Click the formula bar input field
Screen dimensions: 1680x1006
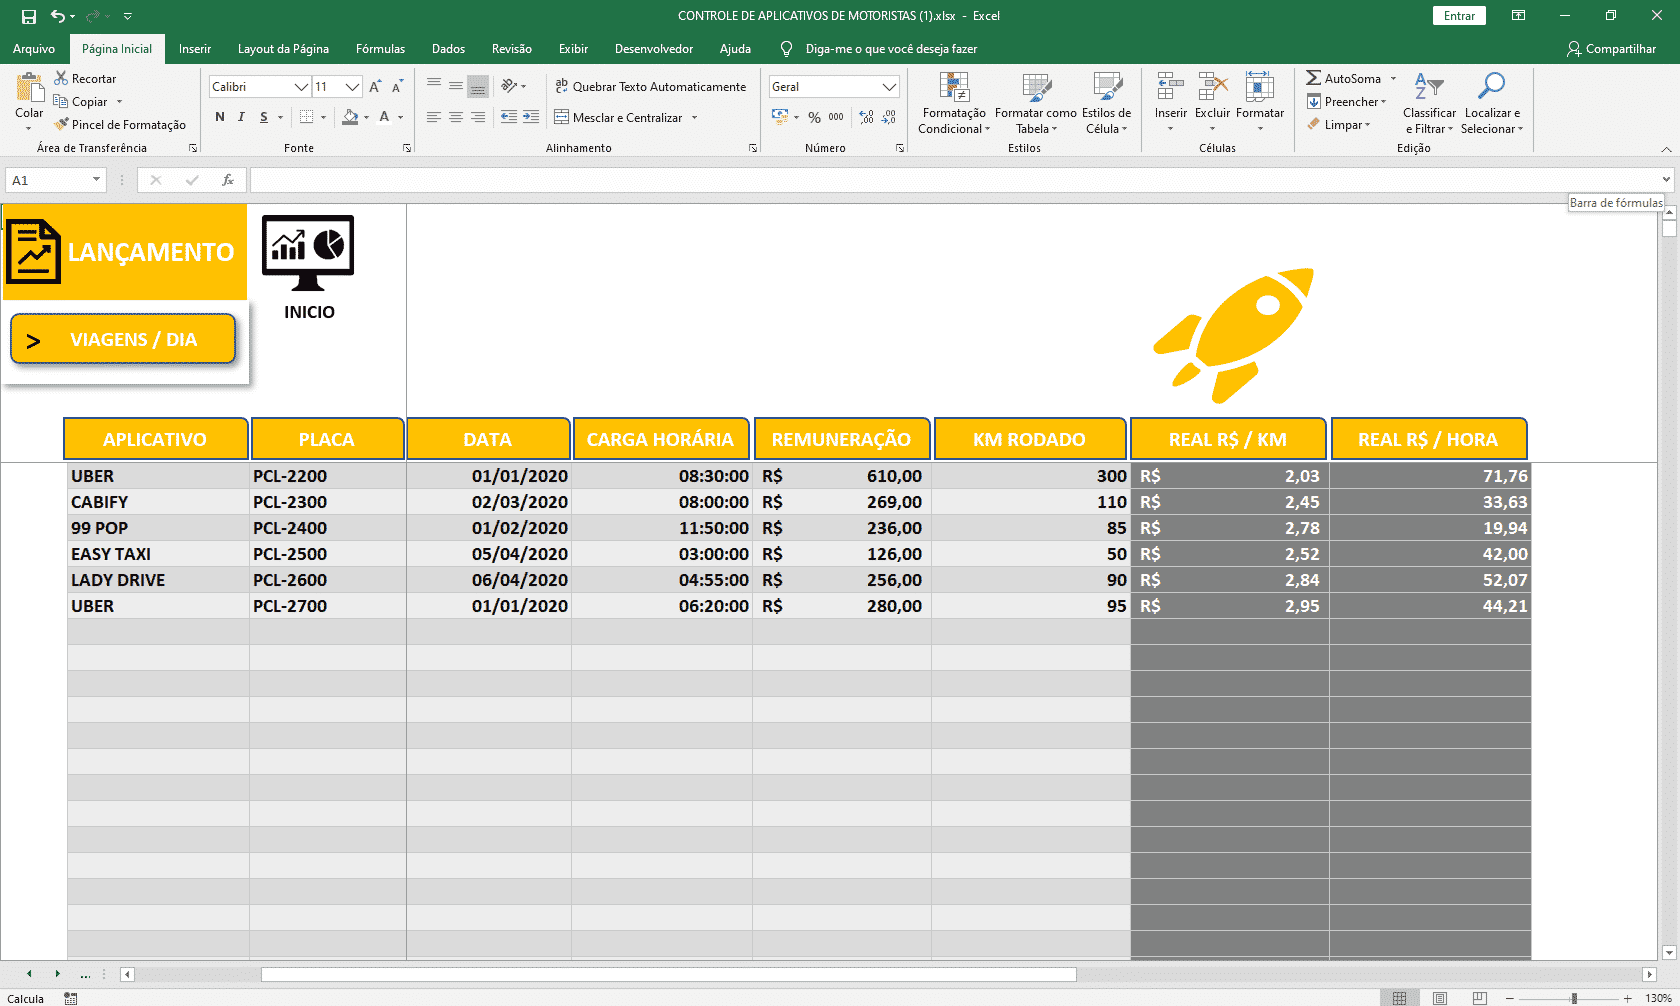point(955,180)
